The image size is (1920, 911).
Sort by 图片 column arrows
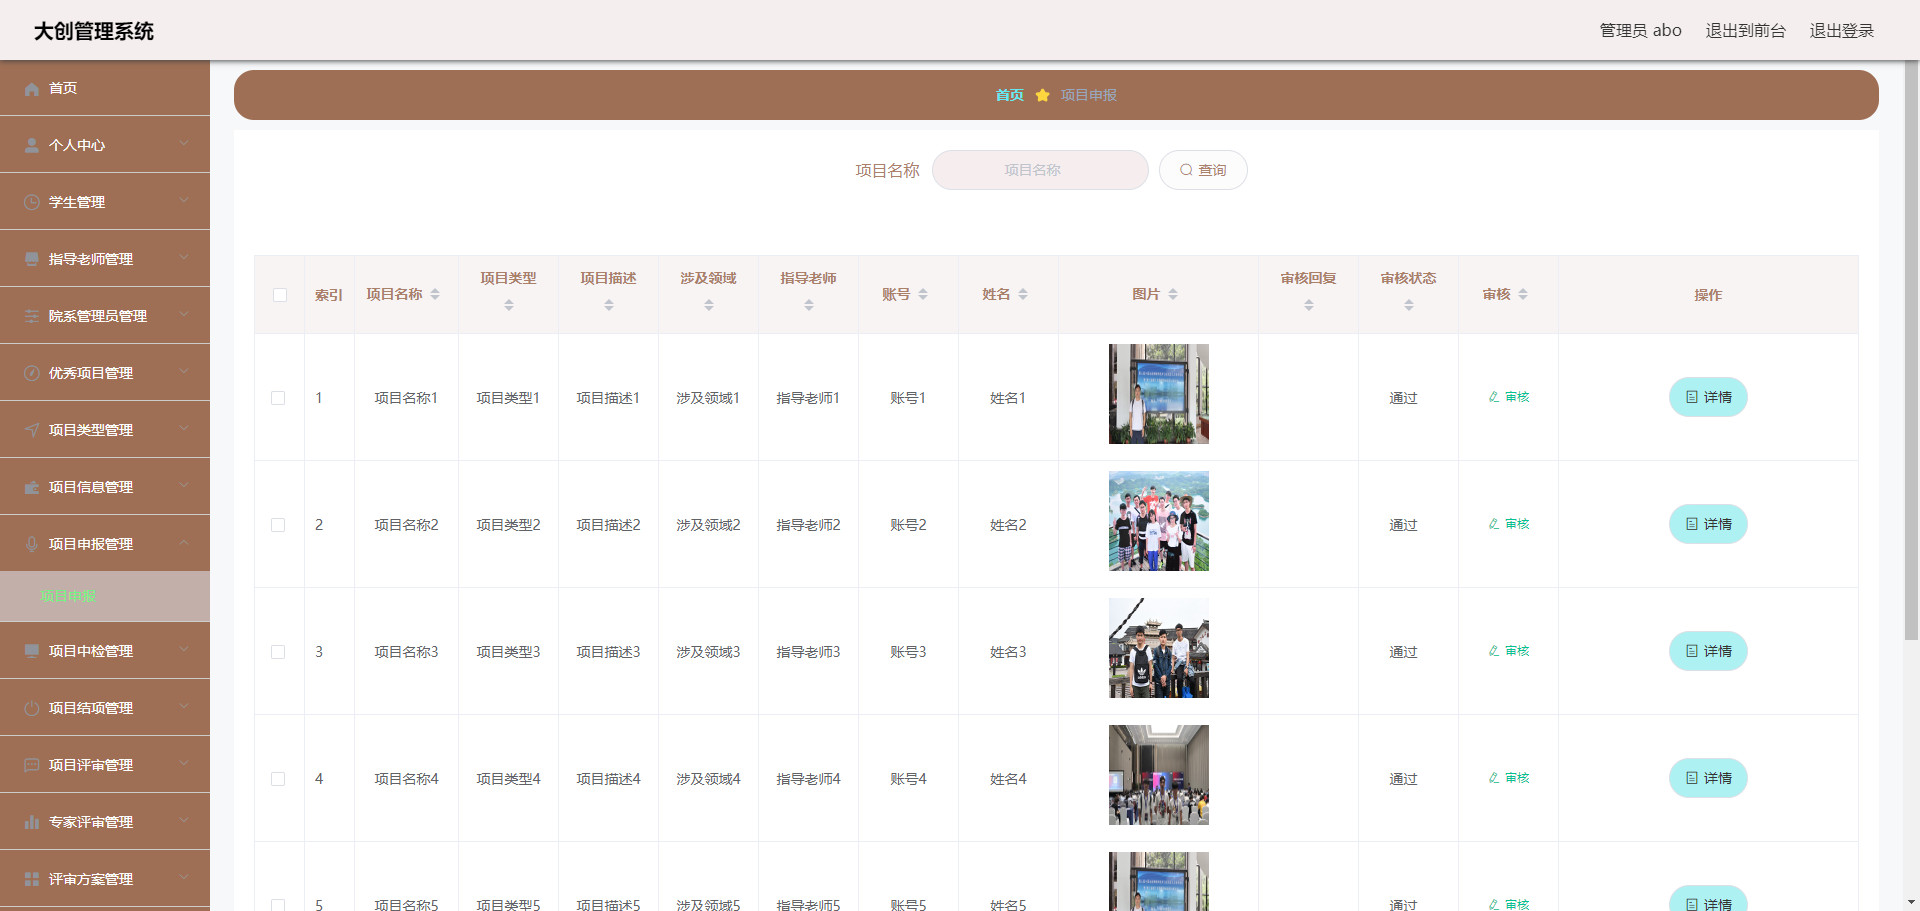[1173, 295]
